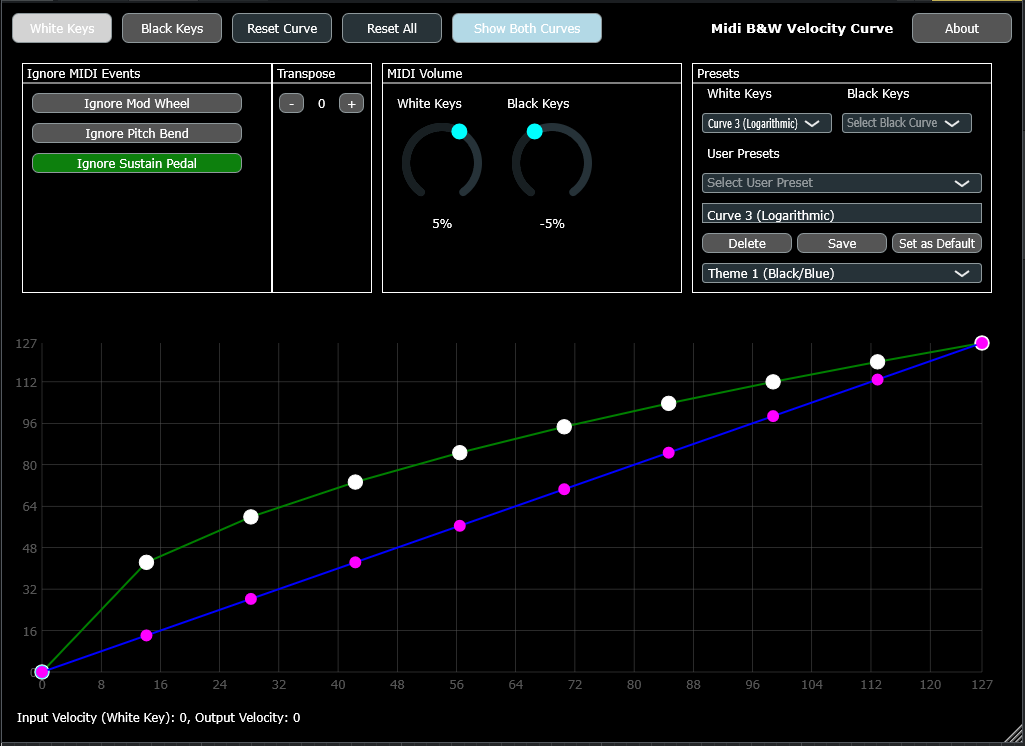
Task: Select magenta curve point at input 14
Action: click(146, 636)
